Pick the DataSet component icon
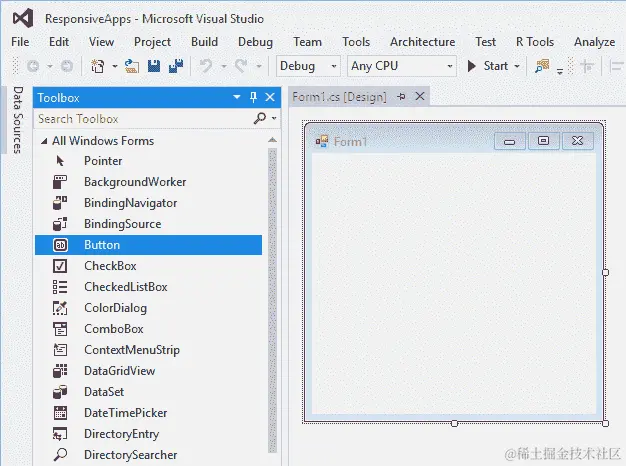 click(x=60, y=392)
